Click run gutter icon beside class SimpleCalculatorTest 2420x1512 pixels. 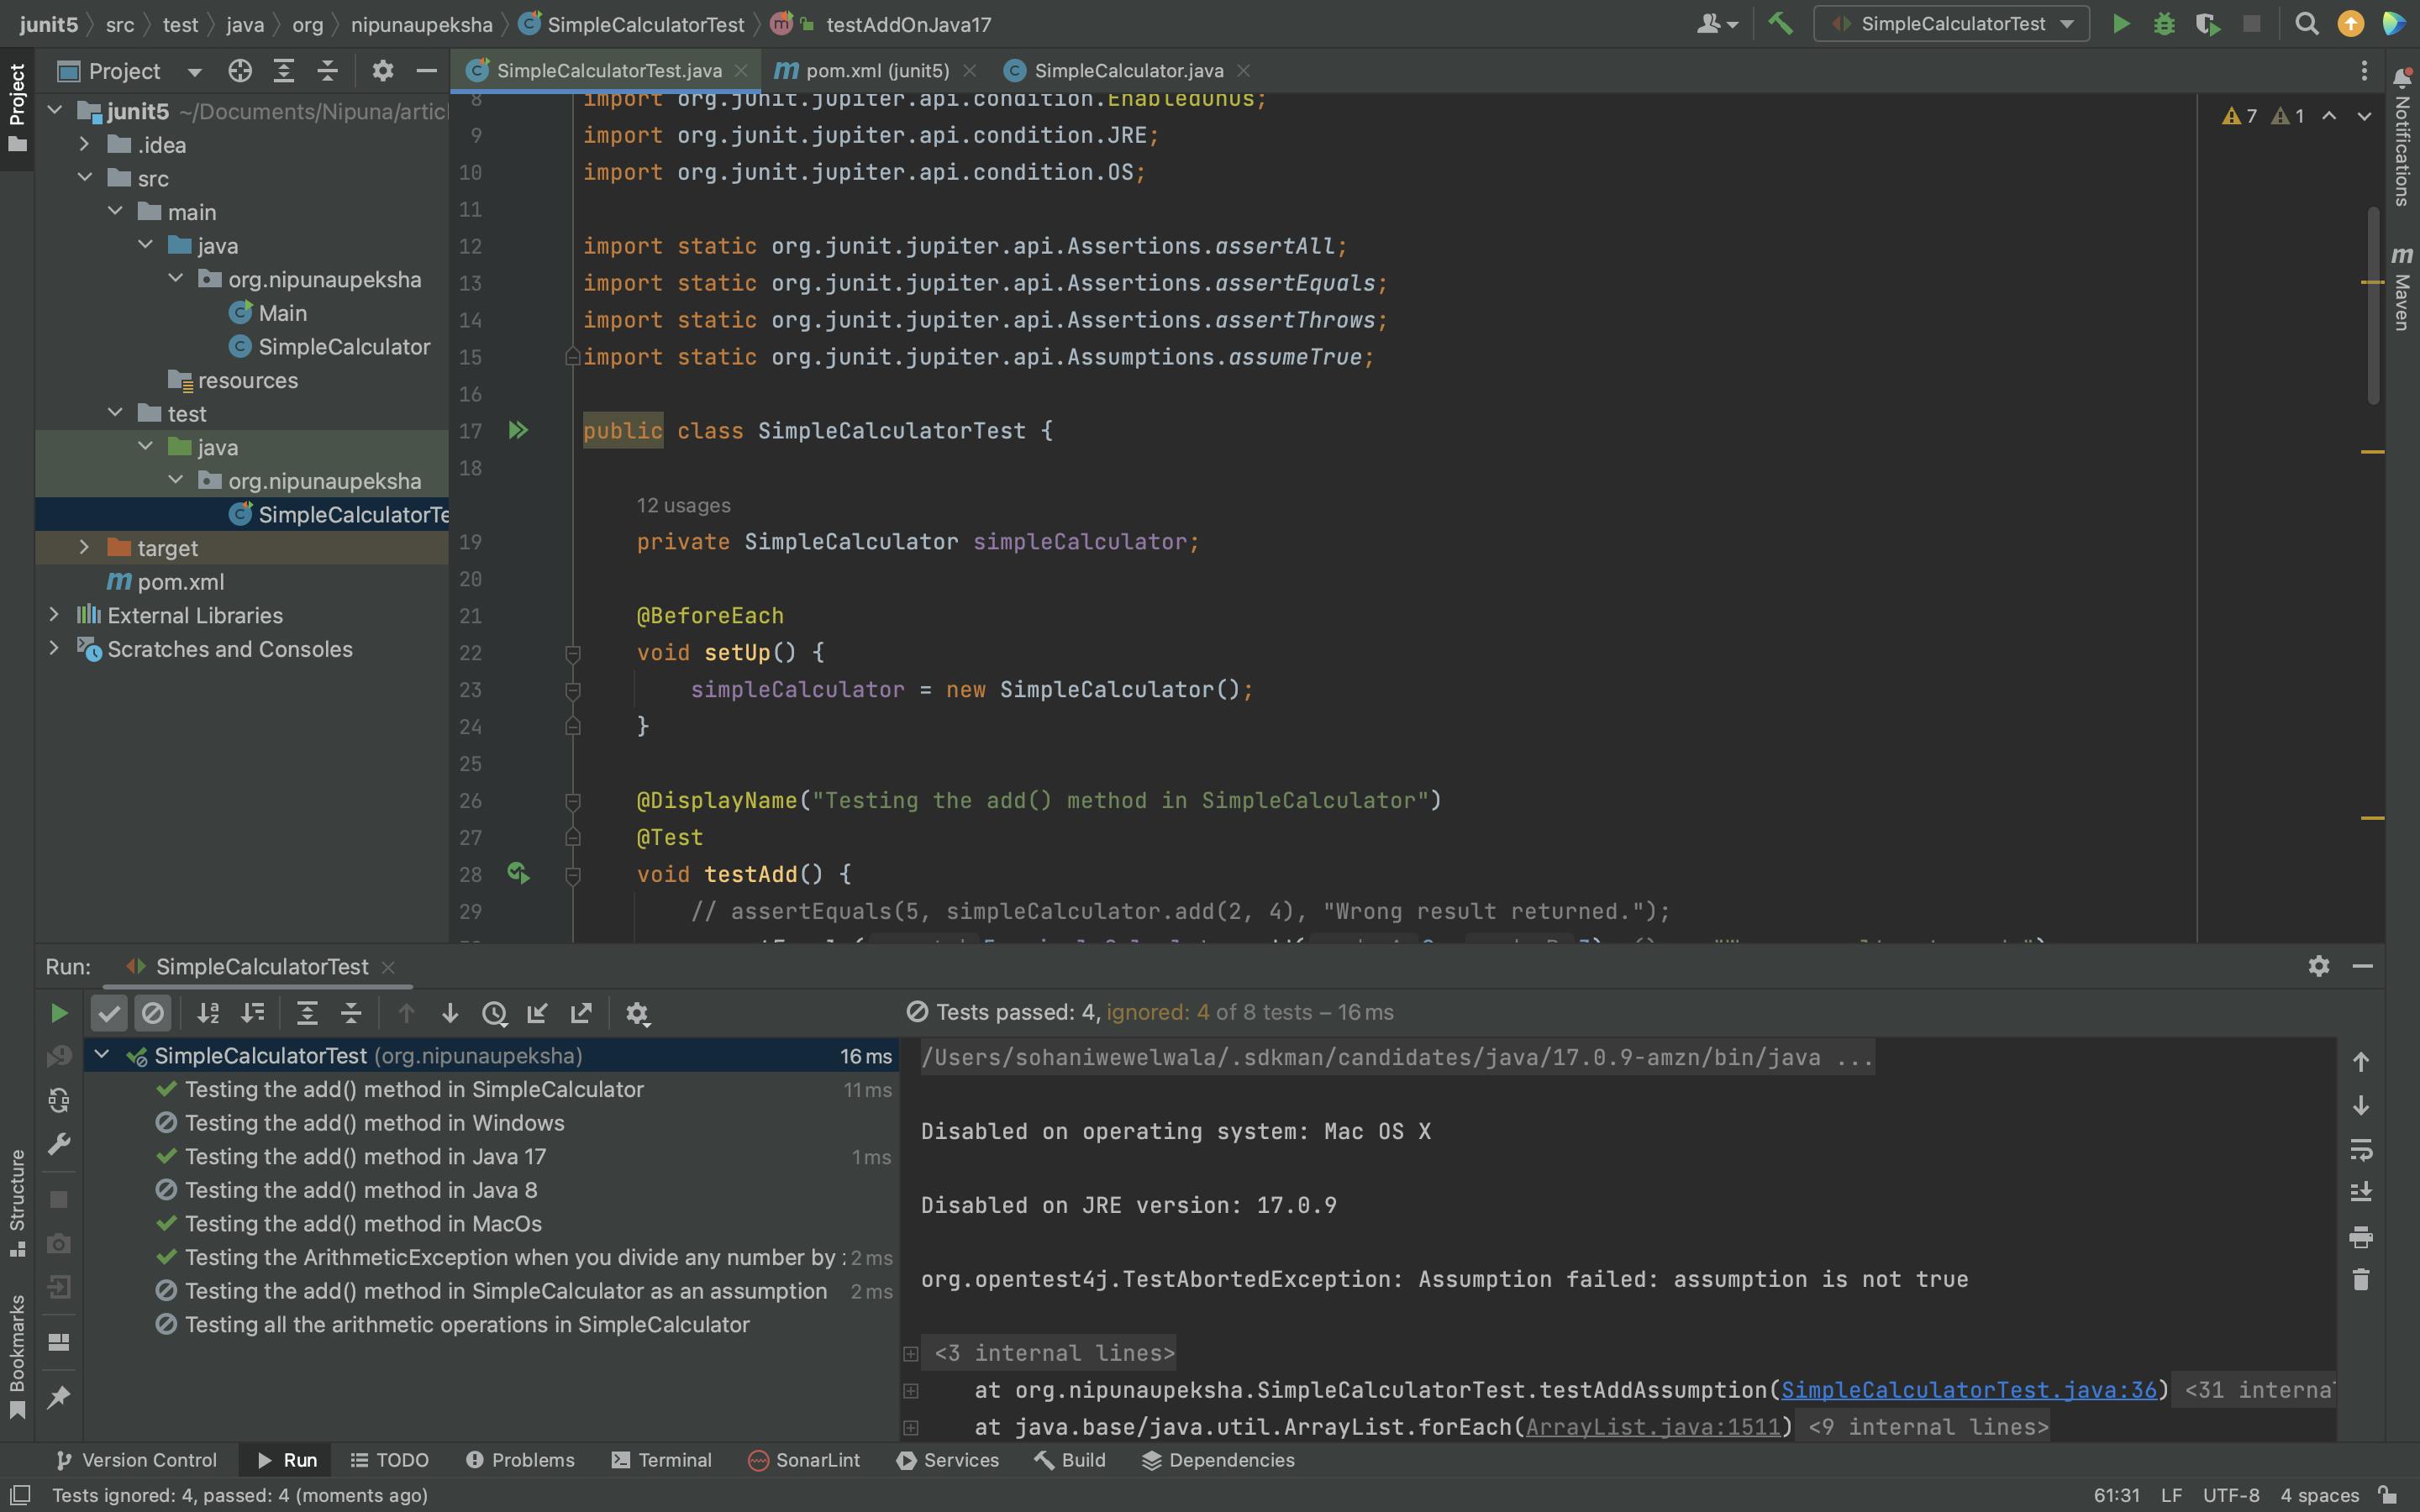point(518,431)
